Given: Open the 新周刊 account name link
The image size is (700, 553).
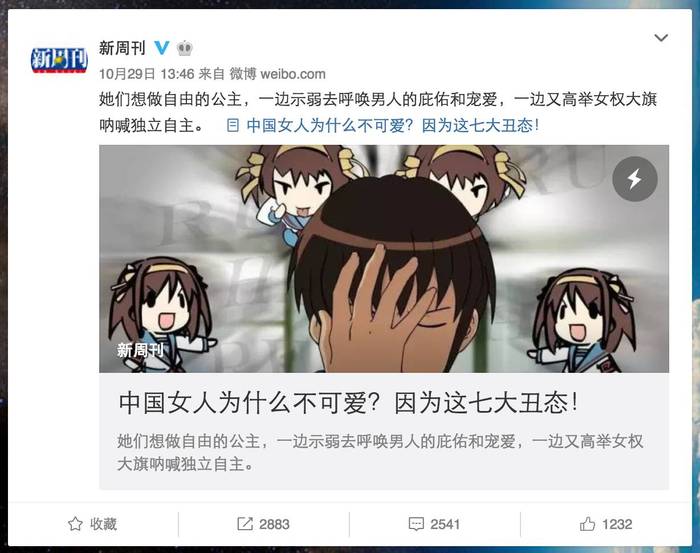Looking at the screenshot, I should [122, 47].
